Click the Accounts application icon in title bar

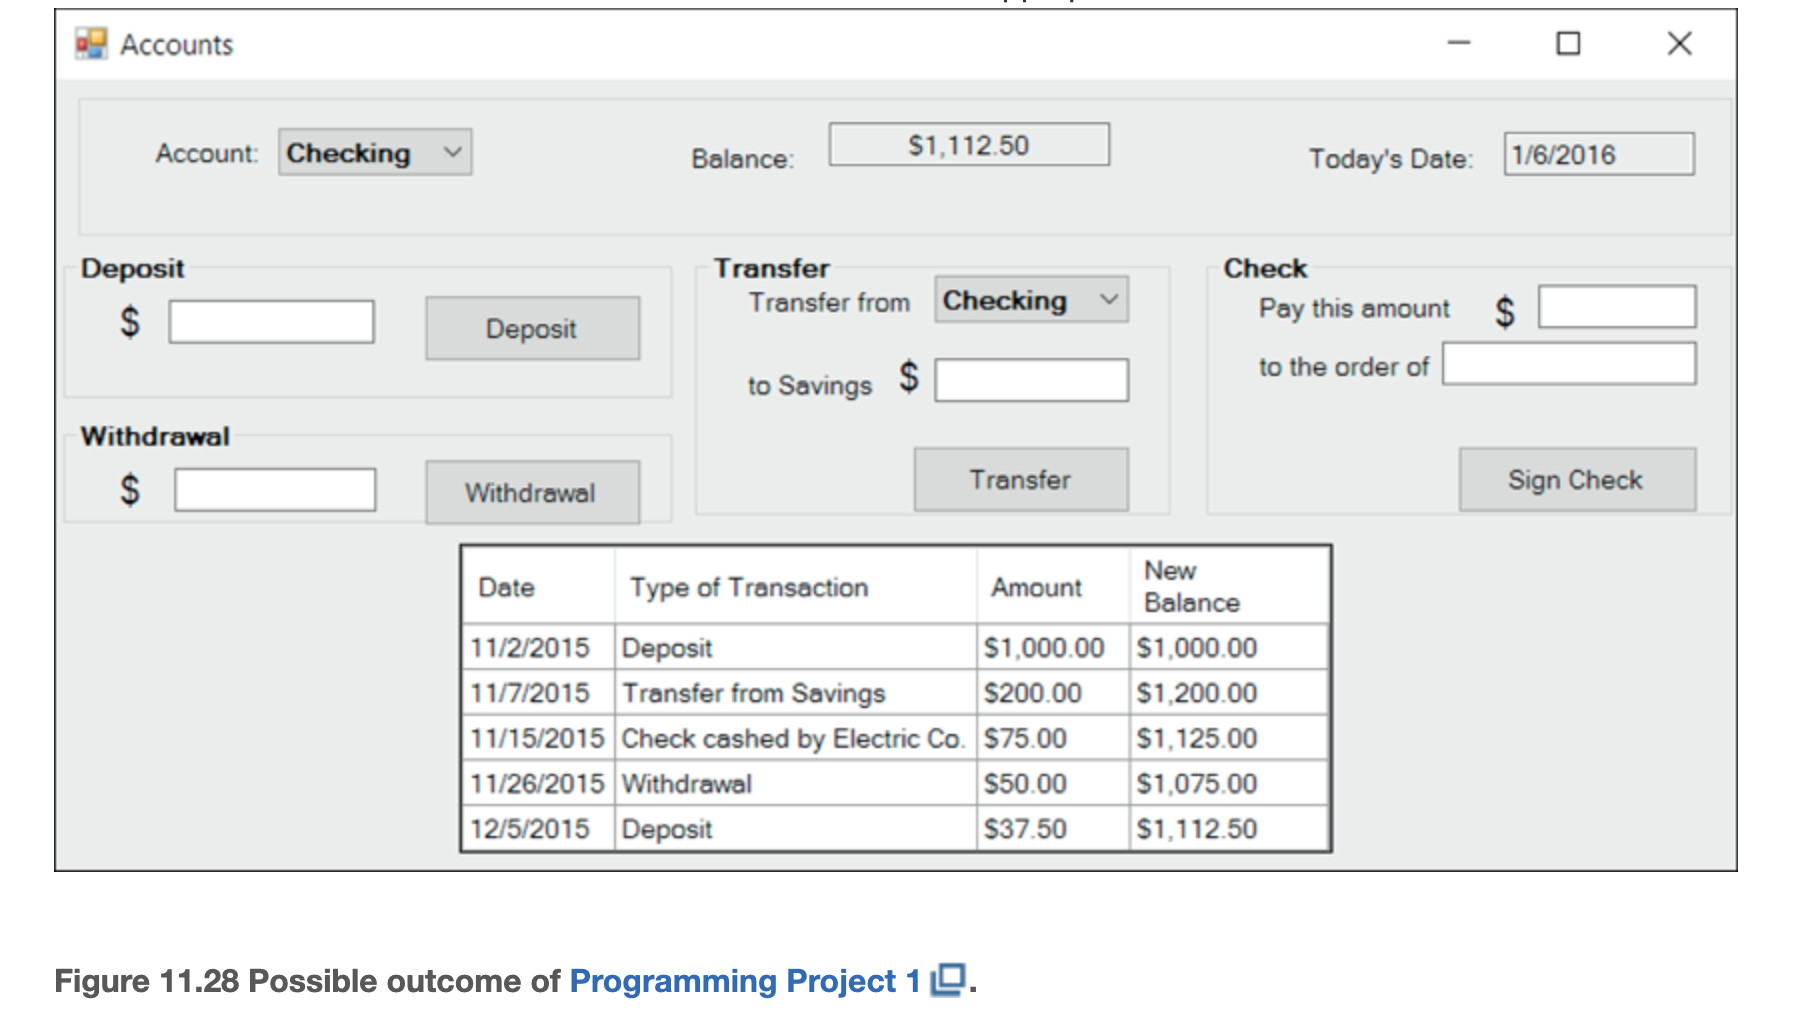coord(91,44)
